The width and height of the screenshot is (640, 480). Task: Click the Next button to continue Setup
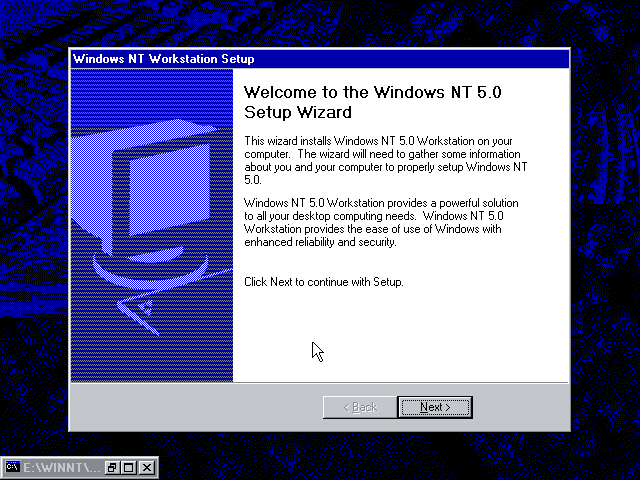click(x=435, y=407)
